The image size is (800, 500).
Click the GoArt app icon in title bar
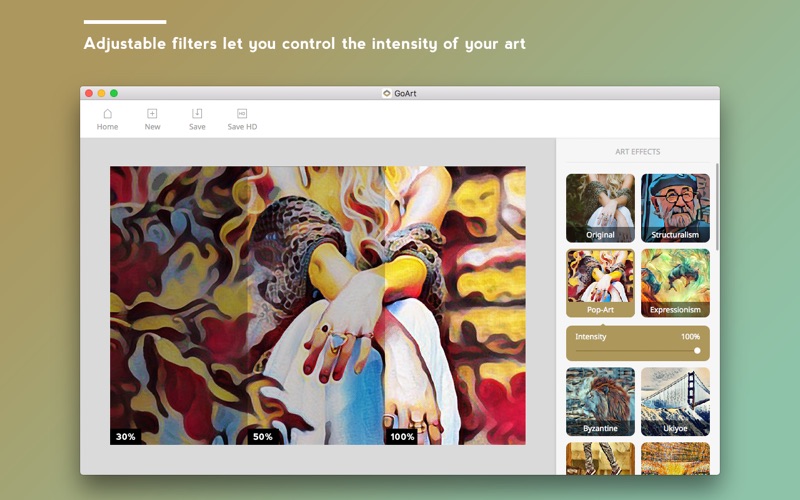pos(387,93)
